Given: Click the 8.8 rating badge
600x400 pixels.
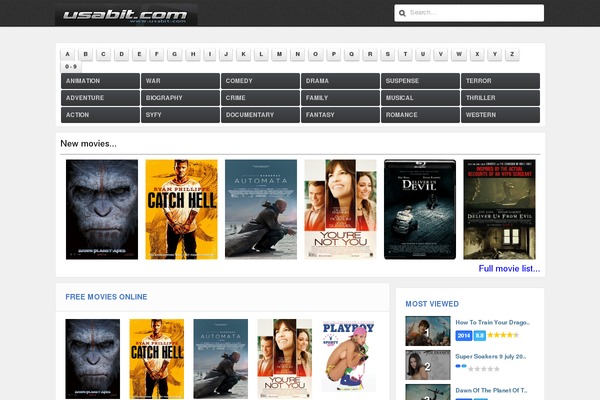Looking at the screenshot, I should click(x=479, y=336).
